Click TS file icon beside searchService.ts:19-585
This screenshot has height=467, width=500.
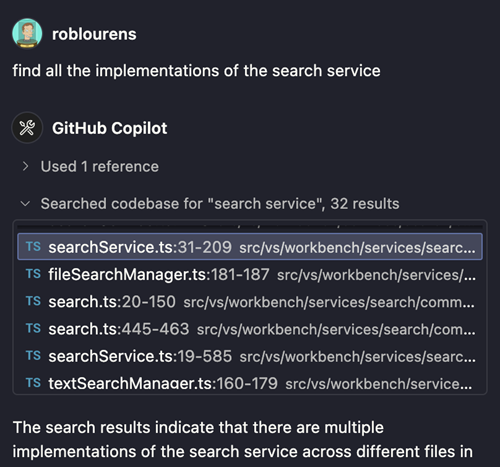tap(33, 356)
